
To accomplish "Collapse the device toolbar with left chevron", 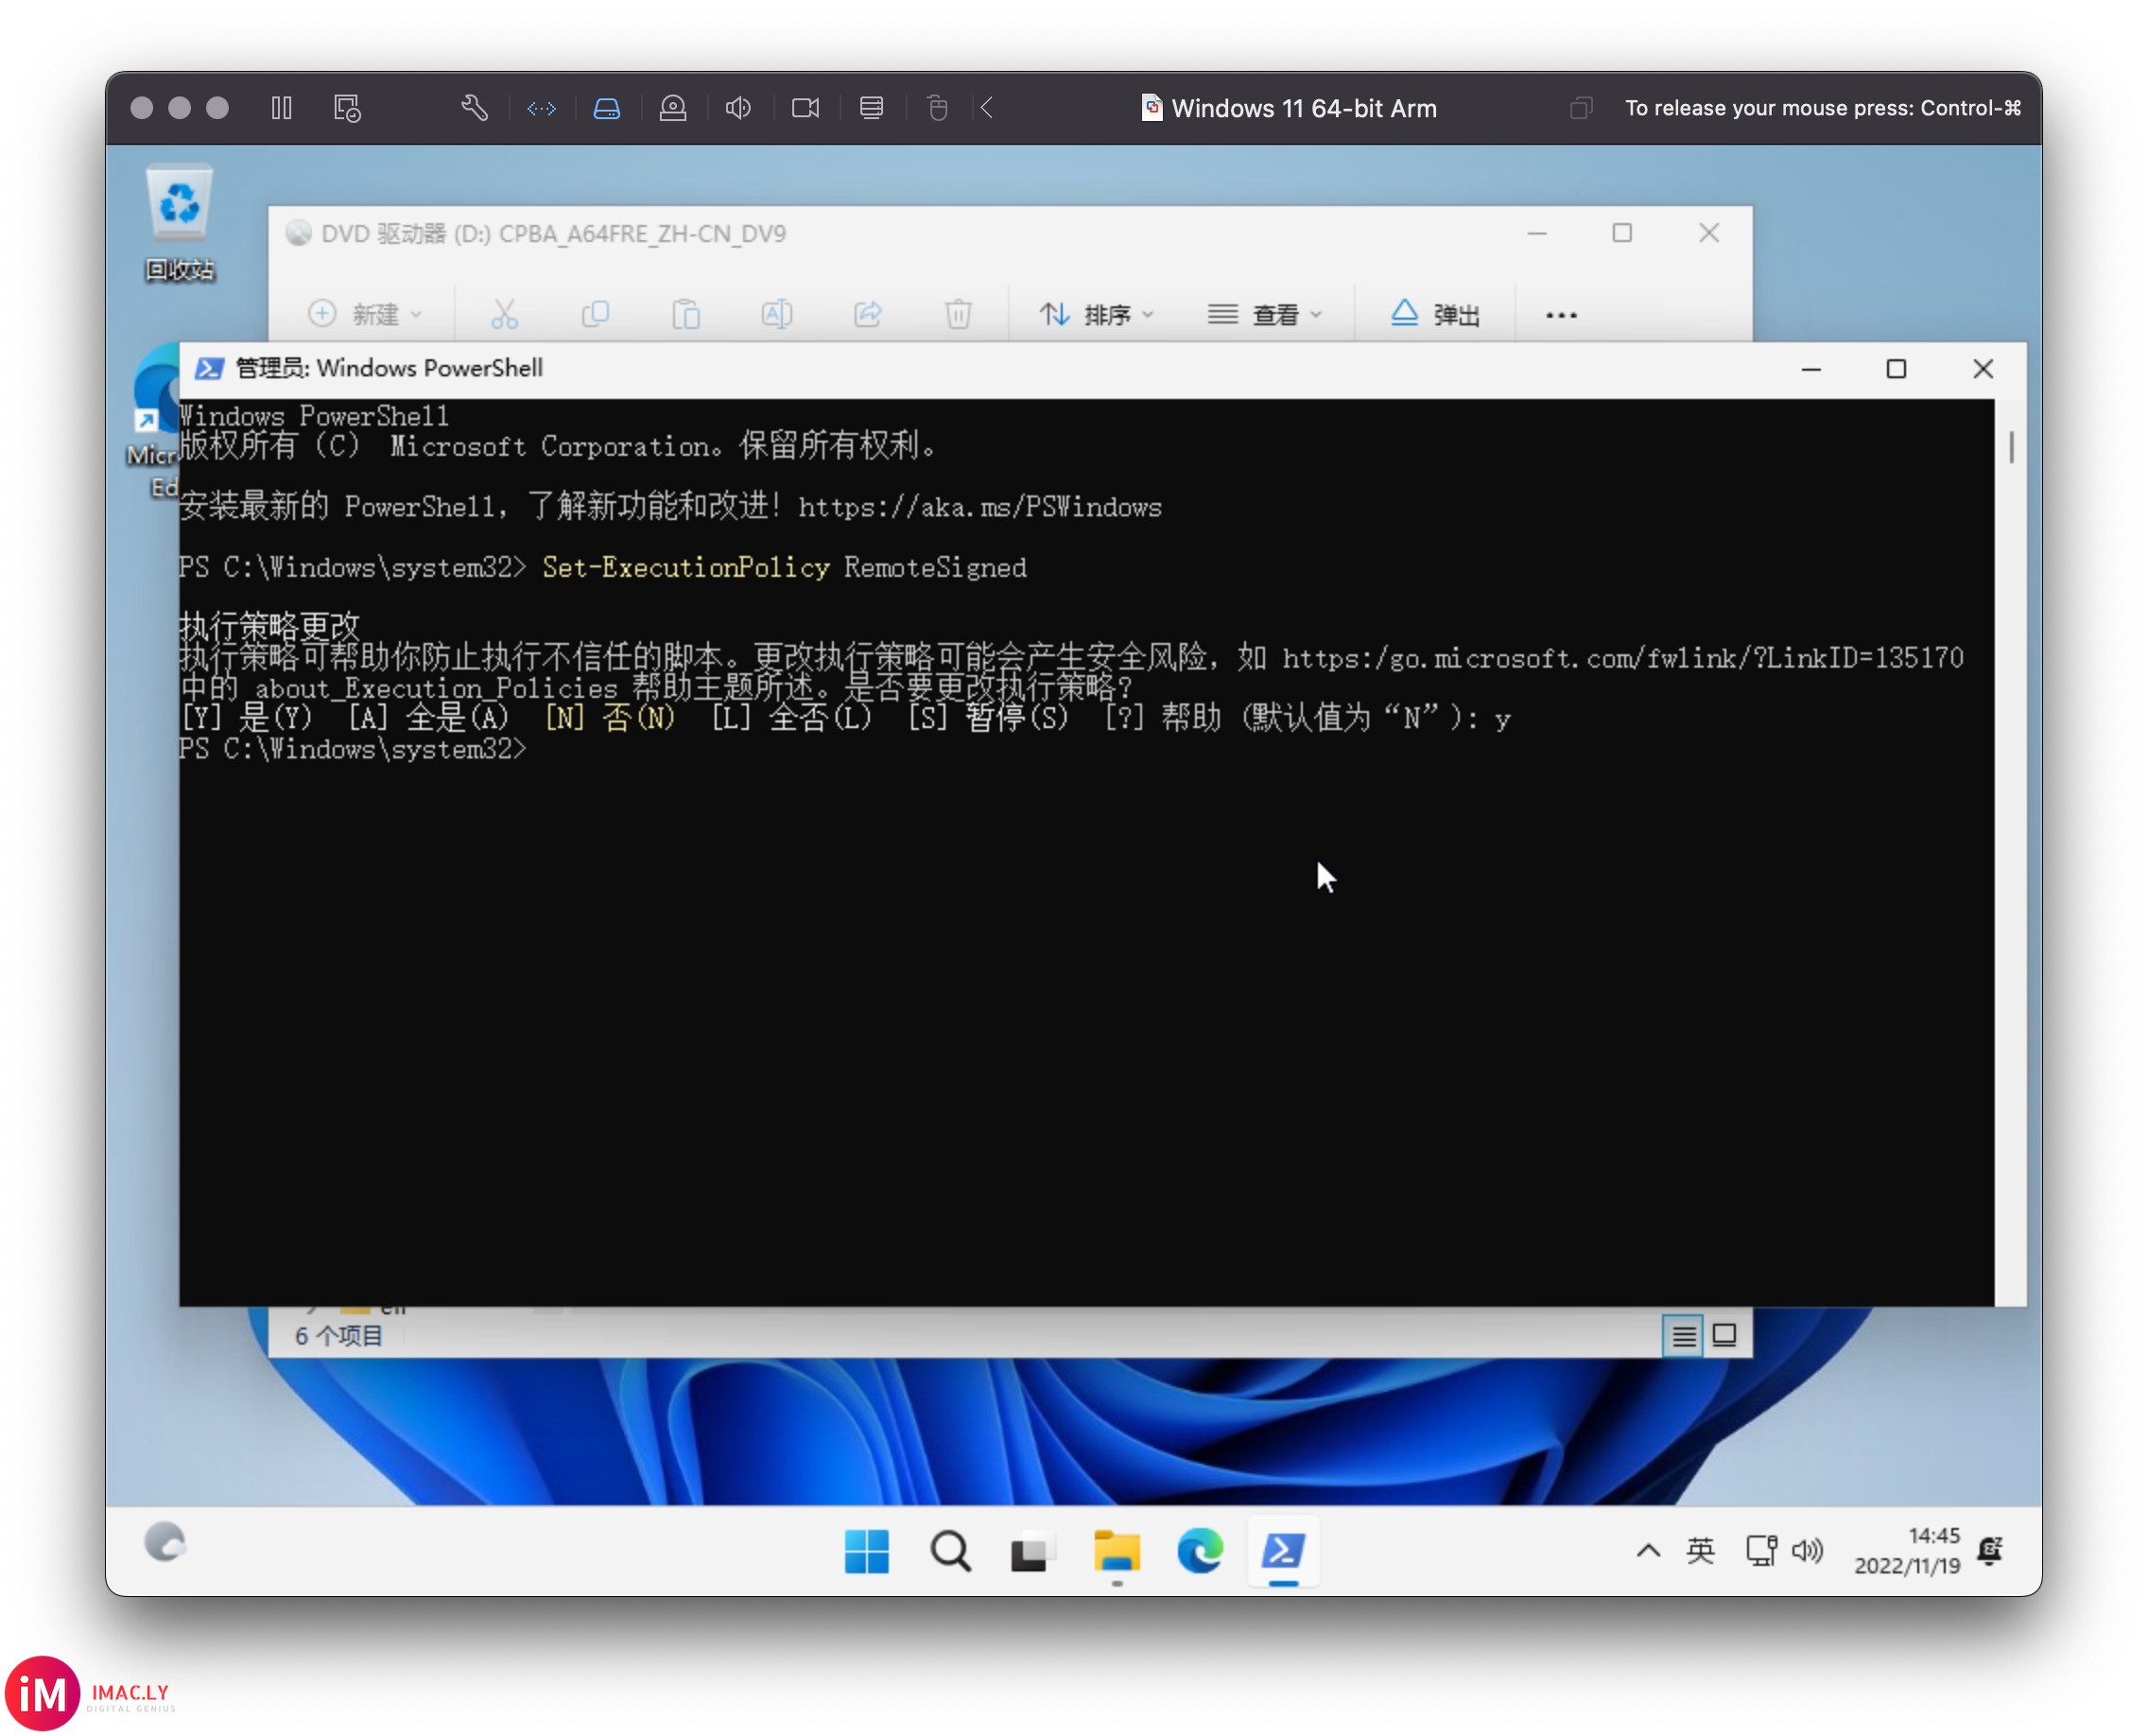I will [x=987, y=108].
